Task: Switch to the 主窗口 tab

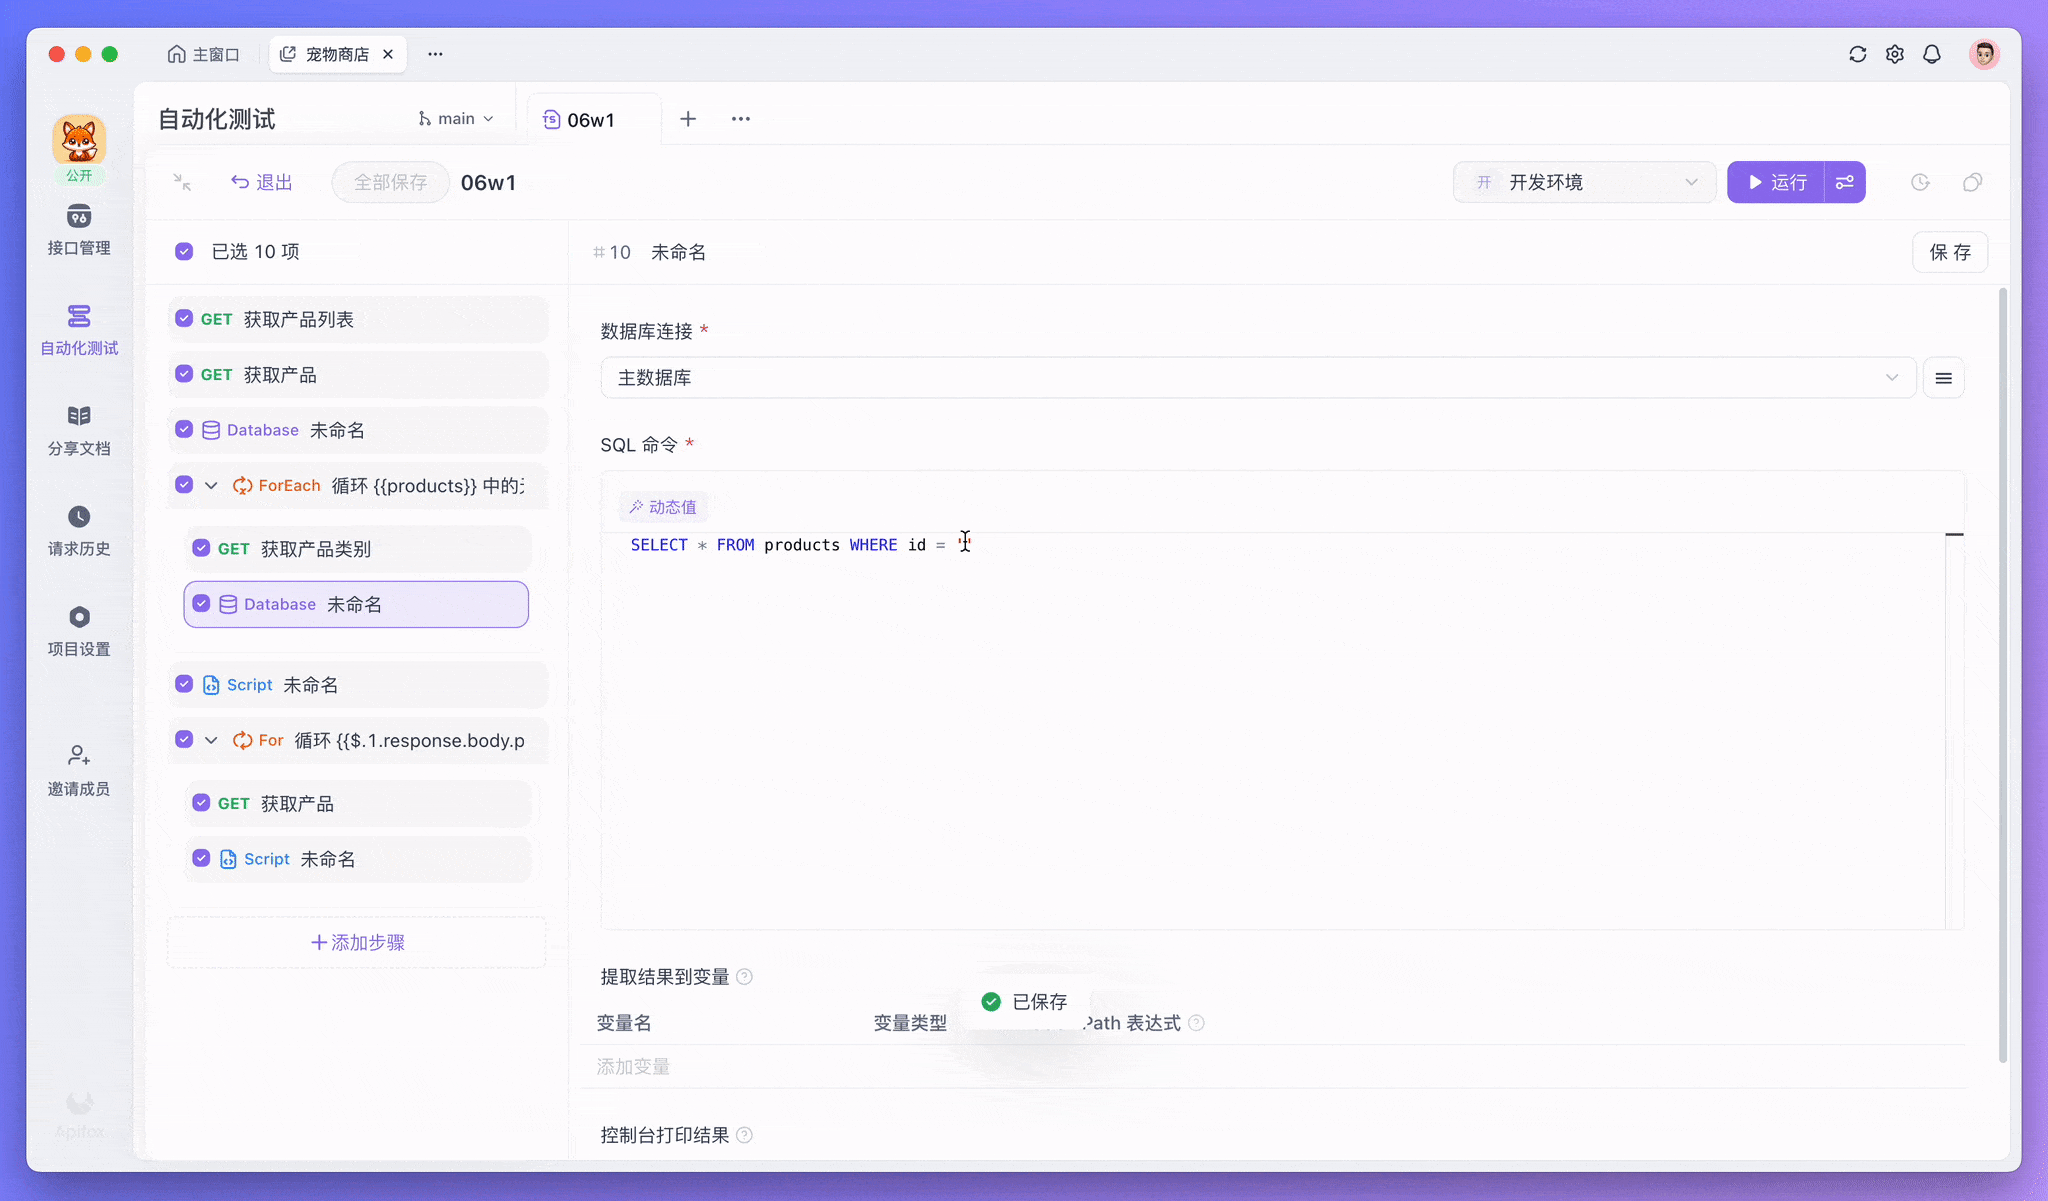Action: click(204, 54)
